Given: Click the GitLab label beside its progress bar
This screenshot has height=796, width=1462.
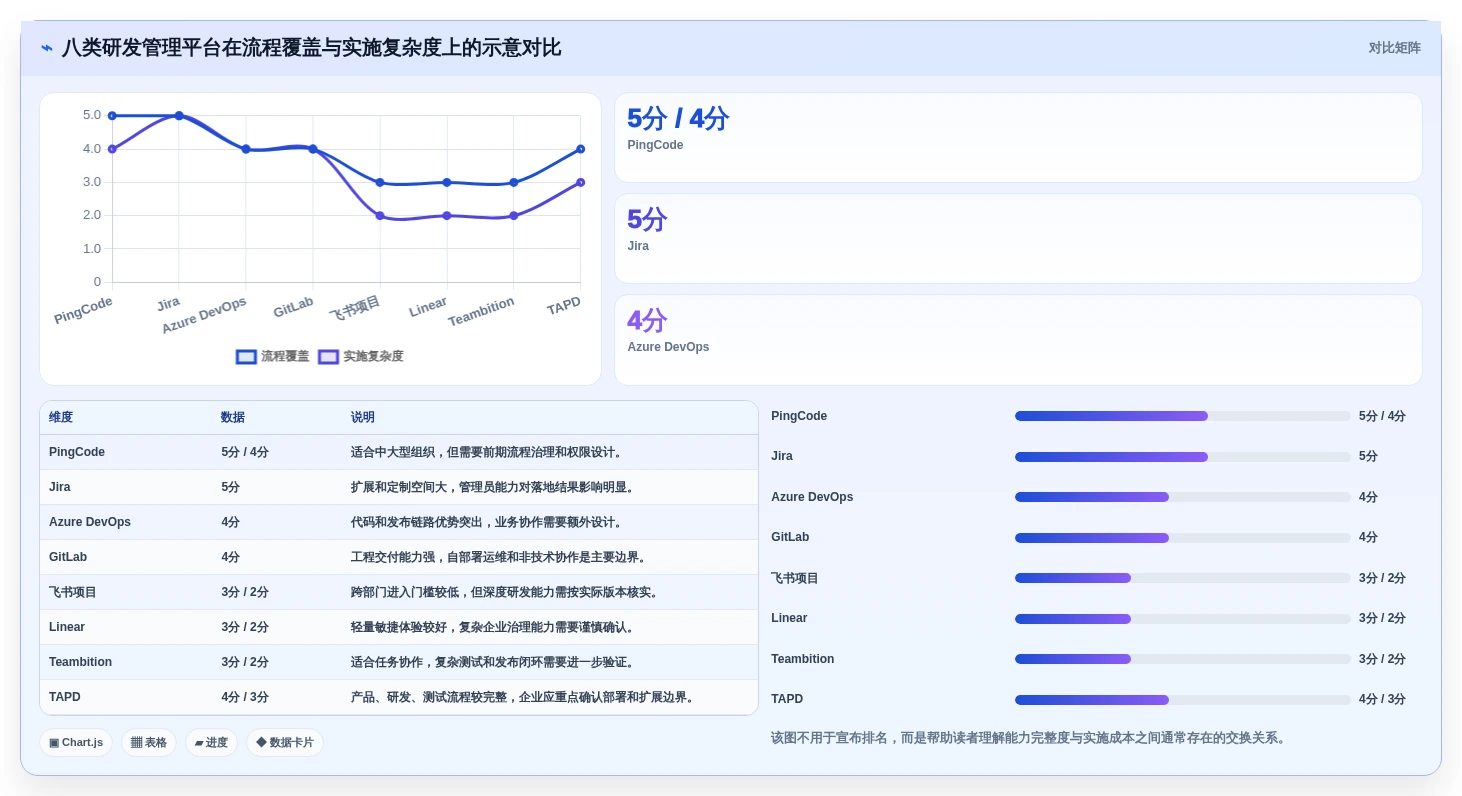Looking at the screenshot, I should click(790, 537).
